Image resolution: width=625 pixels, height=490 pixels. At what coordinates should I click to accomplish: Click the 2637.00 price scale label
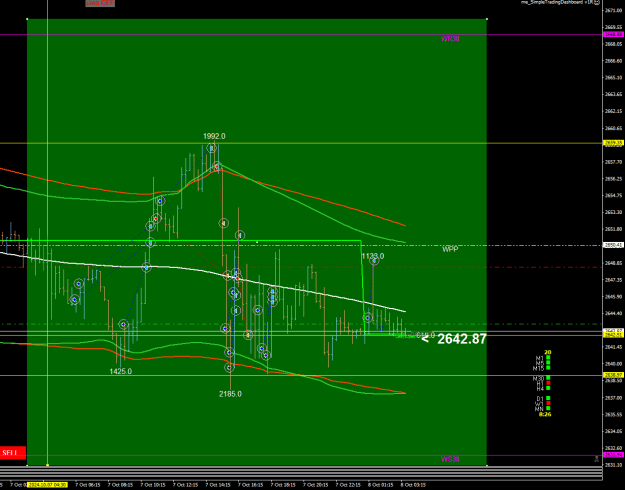[613, 398]
